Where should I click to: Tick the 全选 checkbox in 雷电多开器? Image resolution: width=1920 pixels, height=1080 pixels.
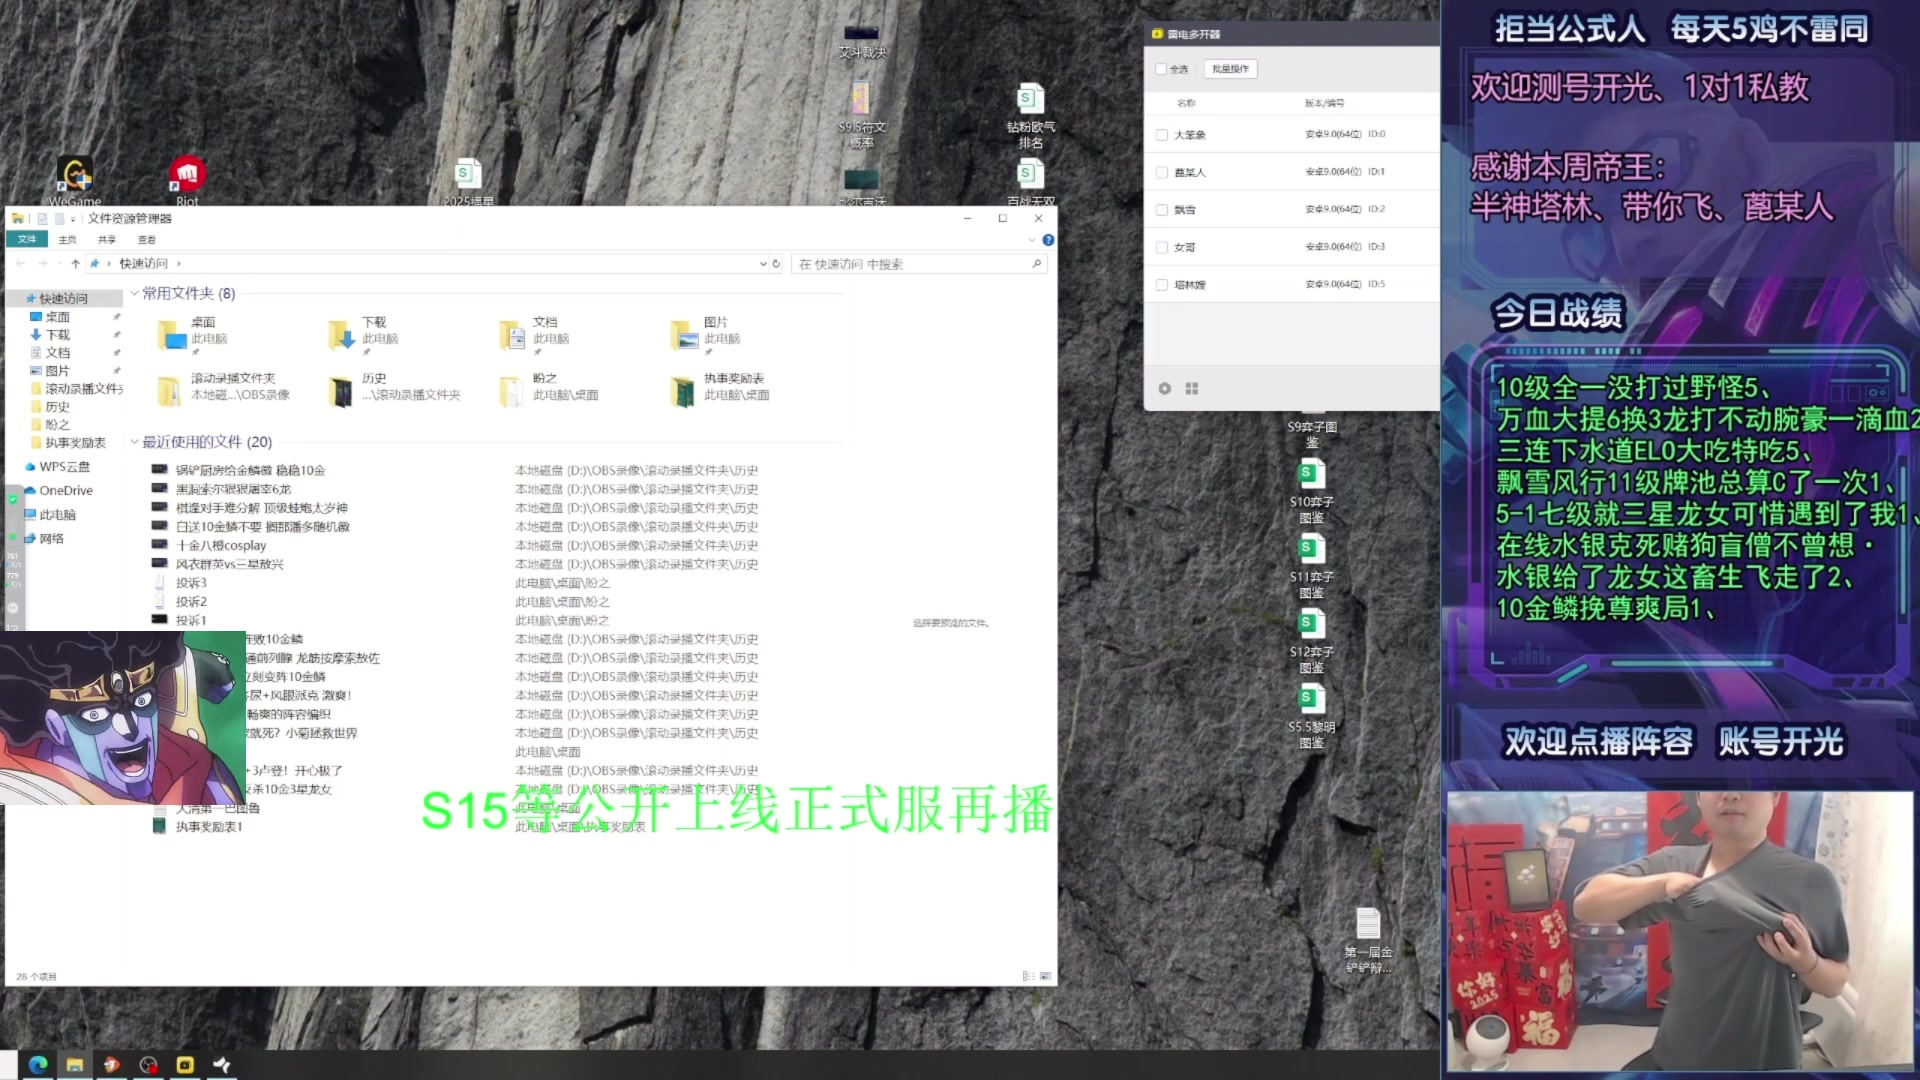[1160, 69]
